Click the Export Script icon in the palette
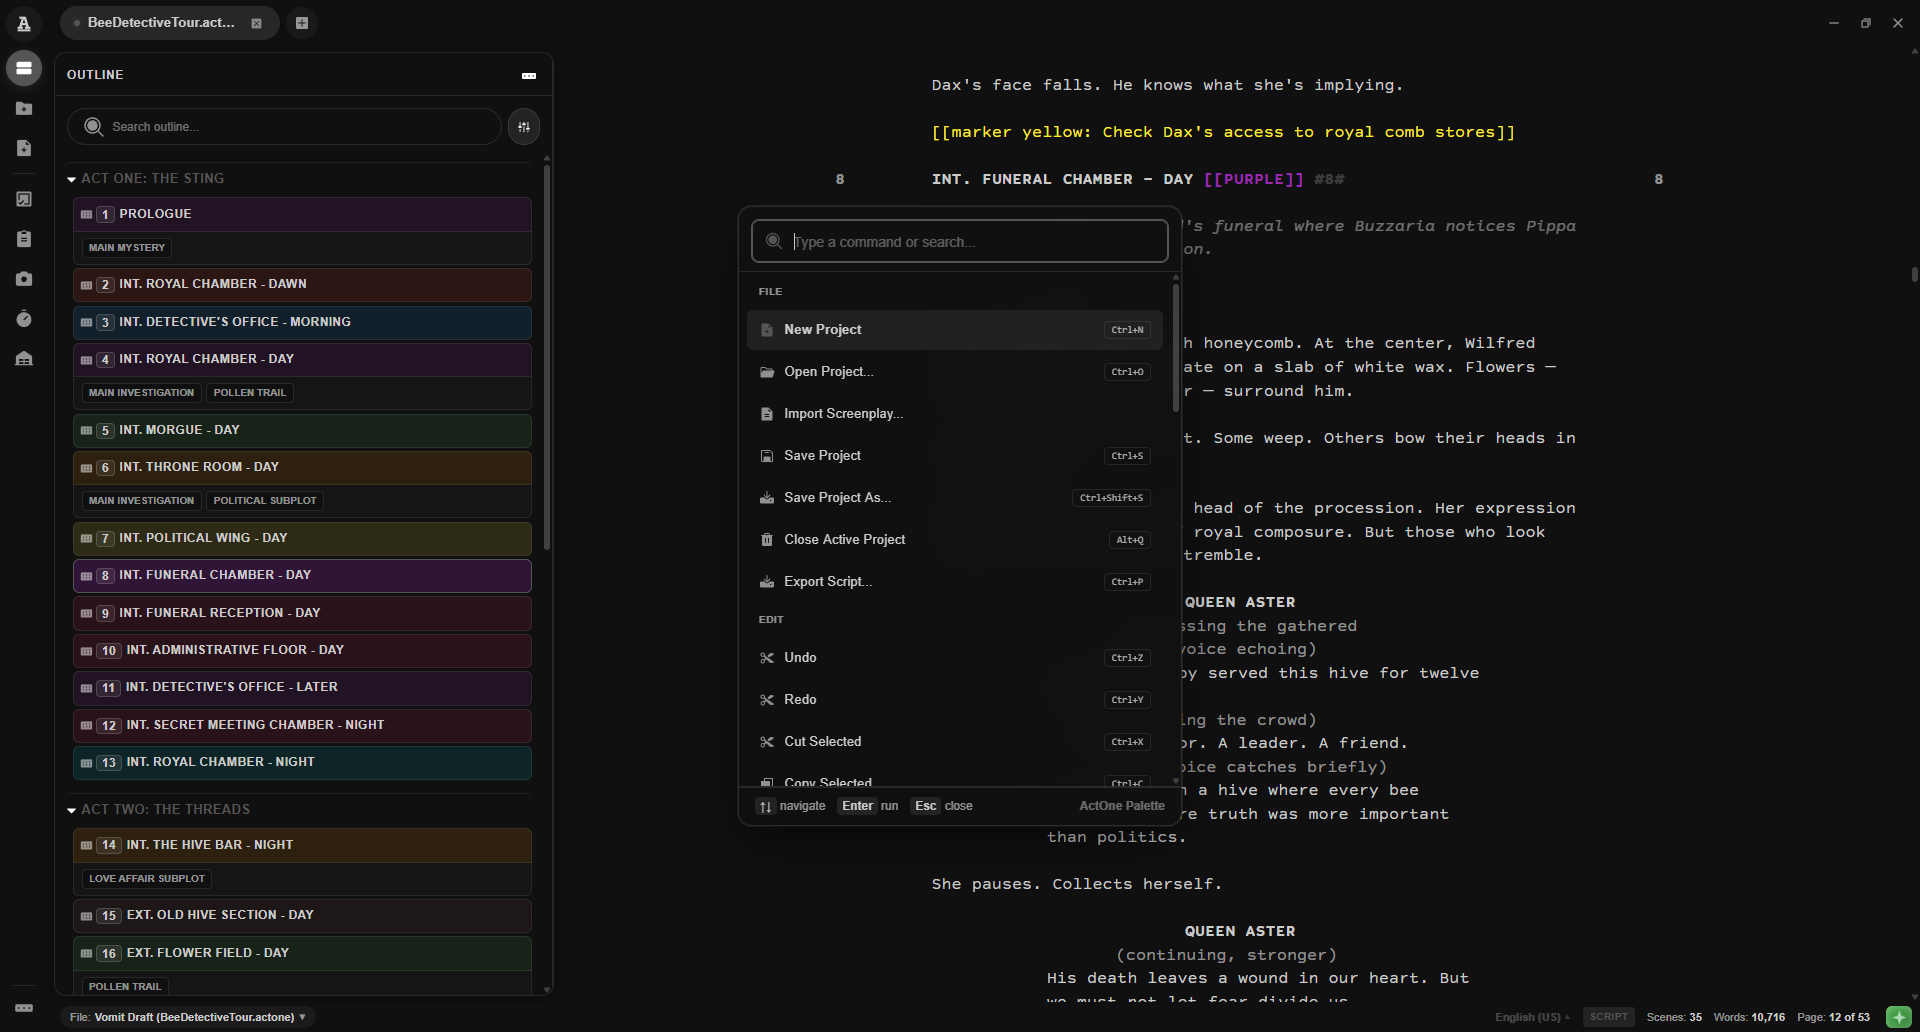Image resolution: width=1920 pixels, height=1032 pixels. (767, 582)
